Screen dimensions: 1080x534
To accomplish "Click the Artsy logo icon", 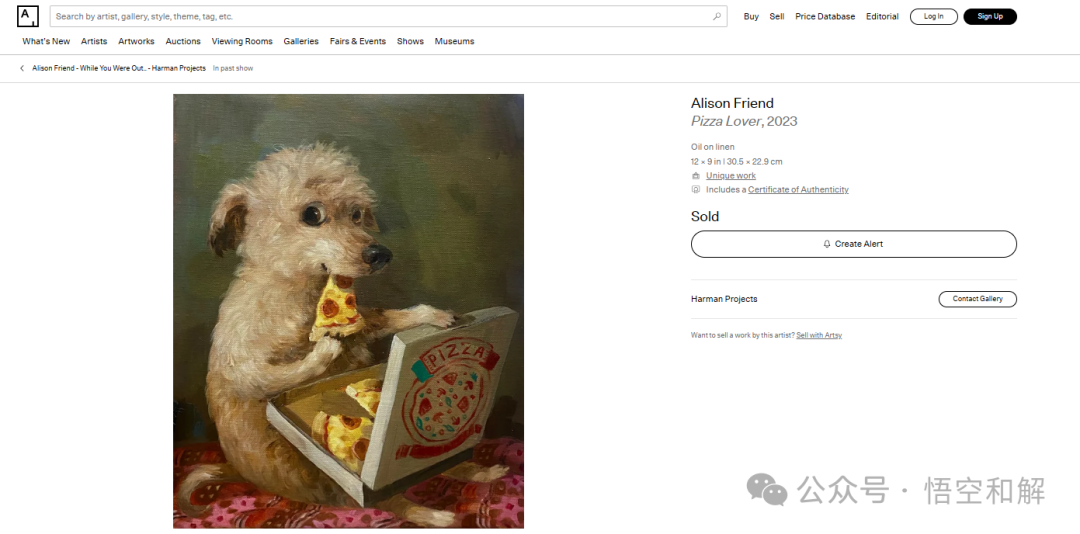I will (x=28, y=17).
